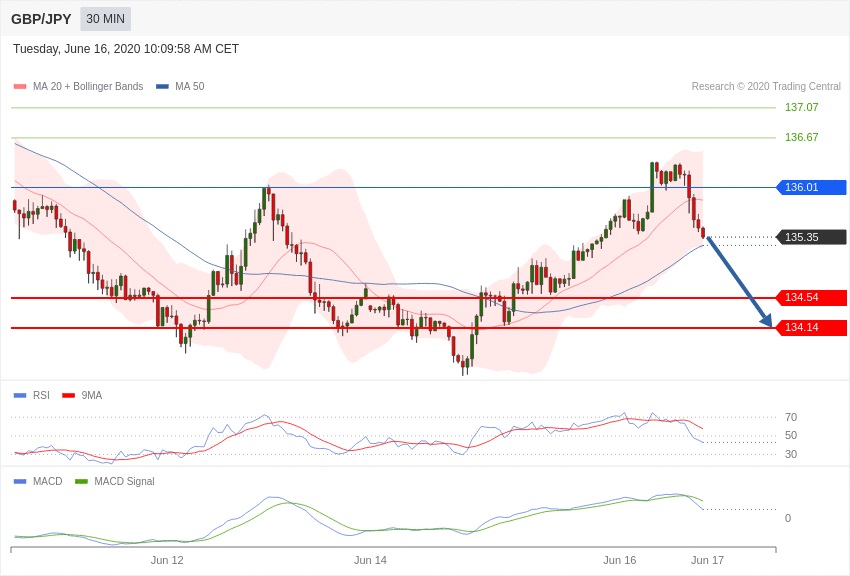The image size is (850, 576).
Task: Click the RSI 70 level label
Action: (x=791, y=417)
